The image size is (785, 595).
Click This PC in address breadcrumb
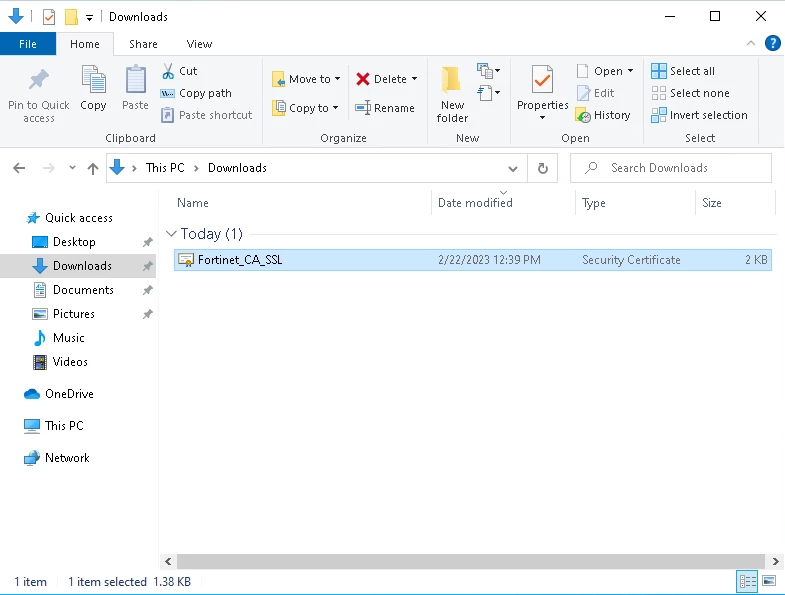pos(165,168)
